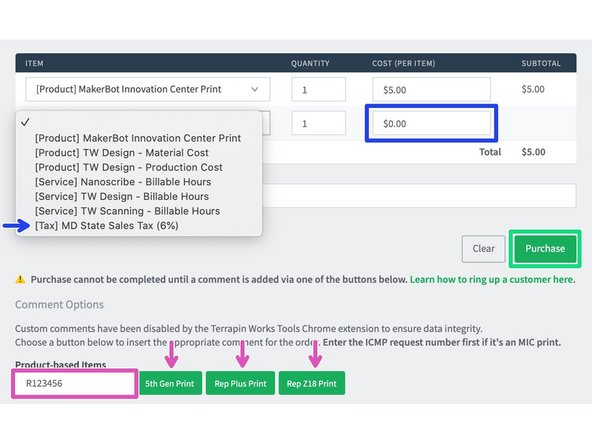The image size is (592, 444).
Task: Click the yellow warning icon
Action: point(20,280)
